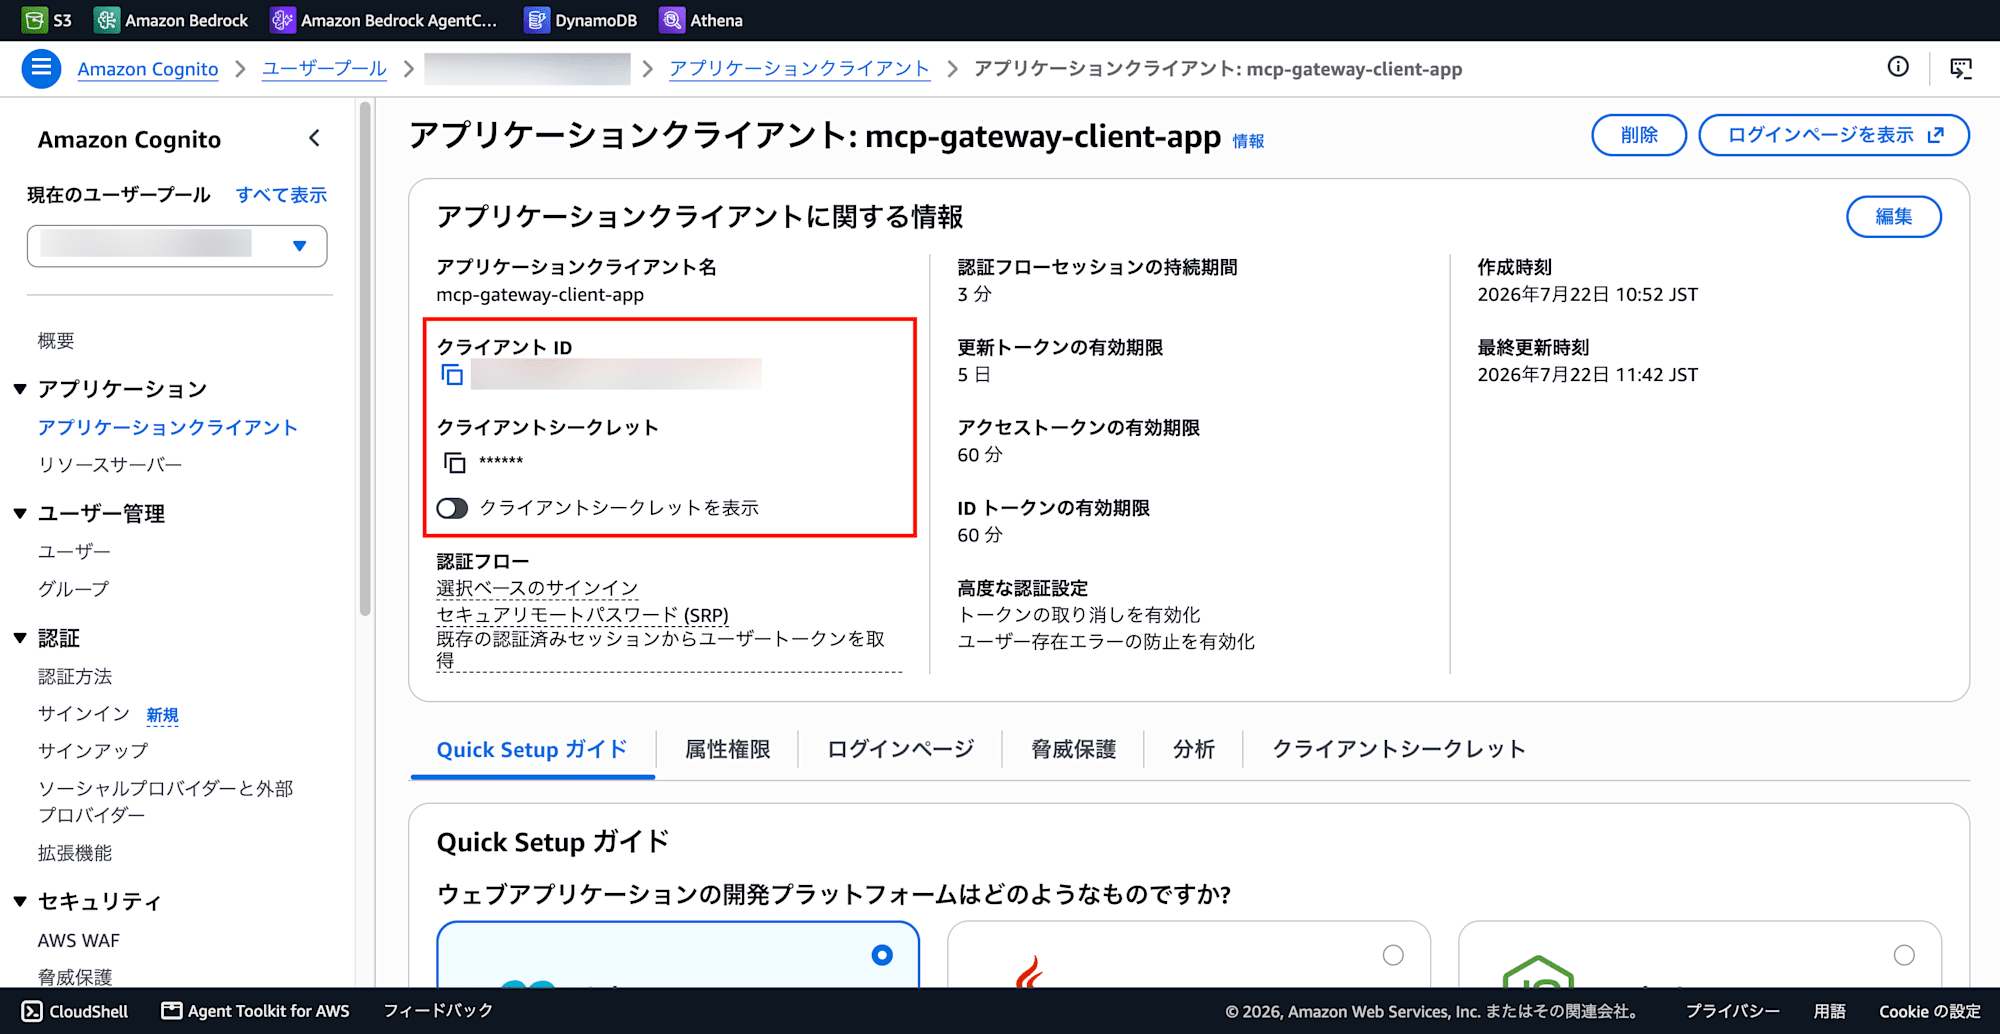Select the first platform radio option
This screenshot has width=2000, height=1034.
882,955
